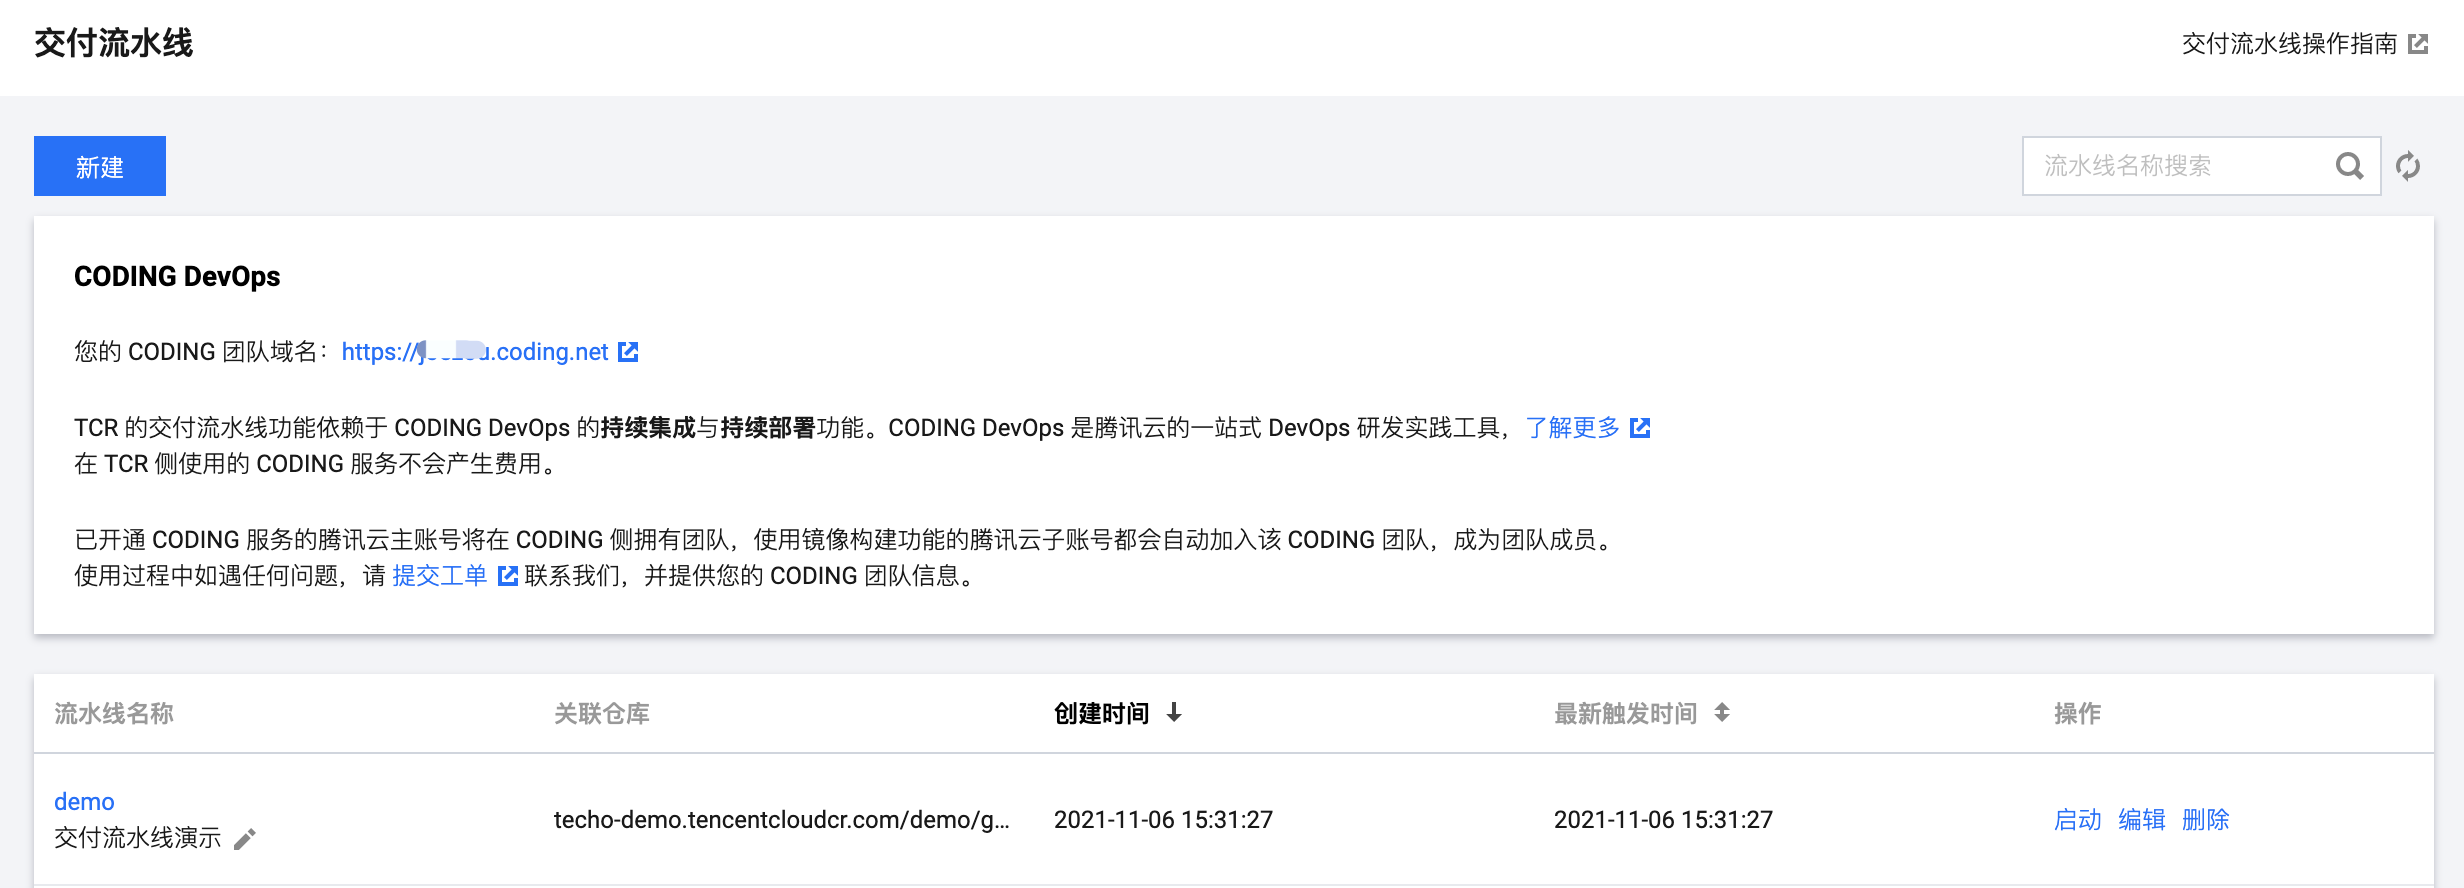Click the 关联仓库 column header

coord(602,713)
